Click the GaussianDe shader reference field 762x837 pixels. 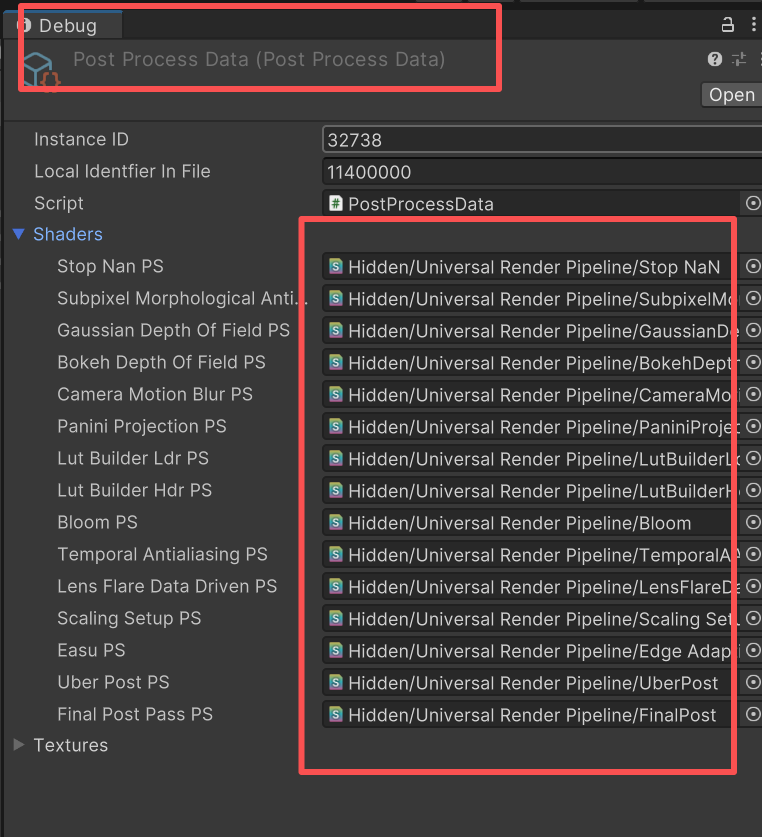(531, 330)
